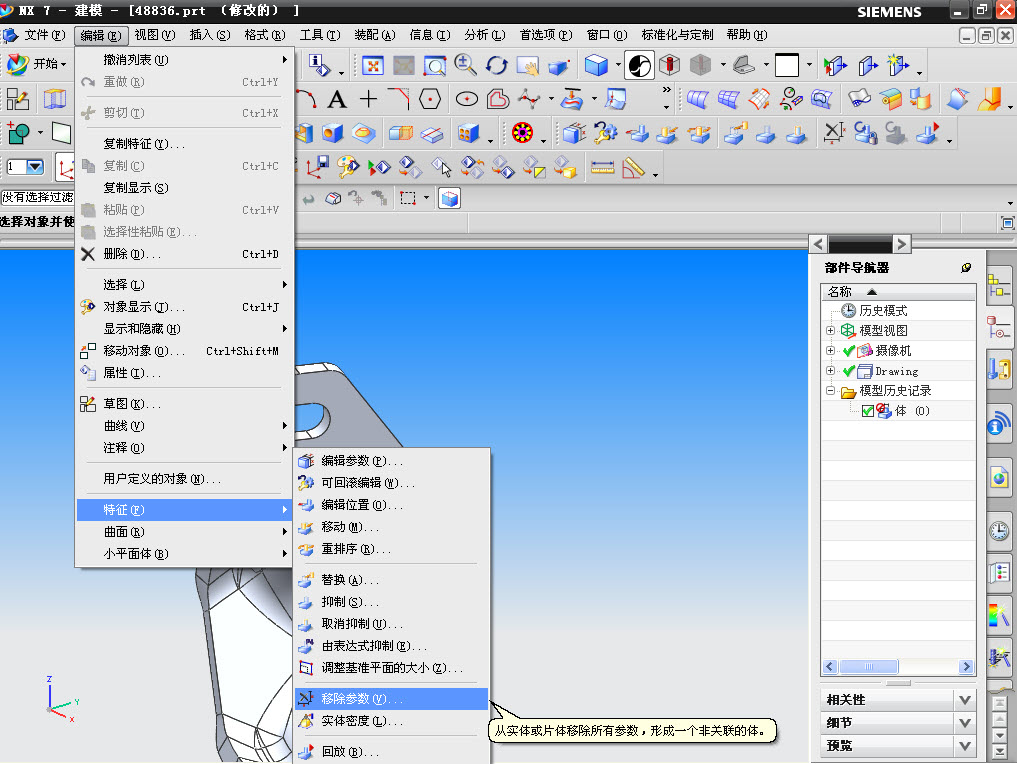Open the 文件 menu
Image resolution: width=1017 pixels, height=764 pixels.
pyautogui.click(x=44, y=35)
